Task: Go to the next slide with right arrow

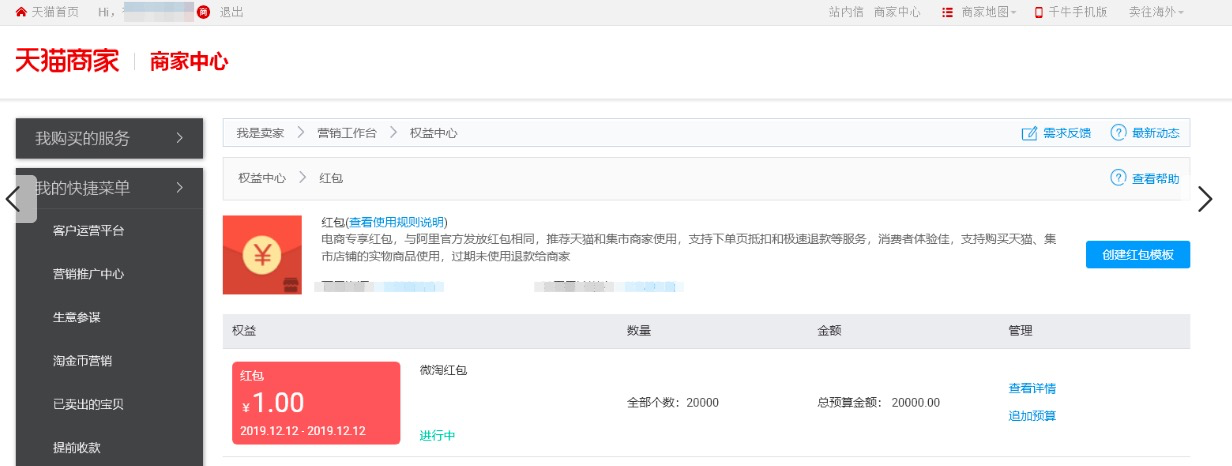Action: click(1205, 199)
